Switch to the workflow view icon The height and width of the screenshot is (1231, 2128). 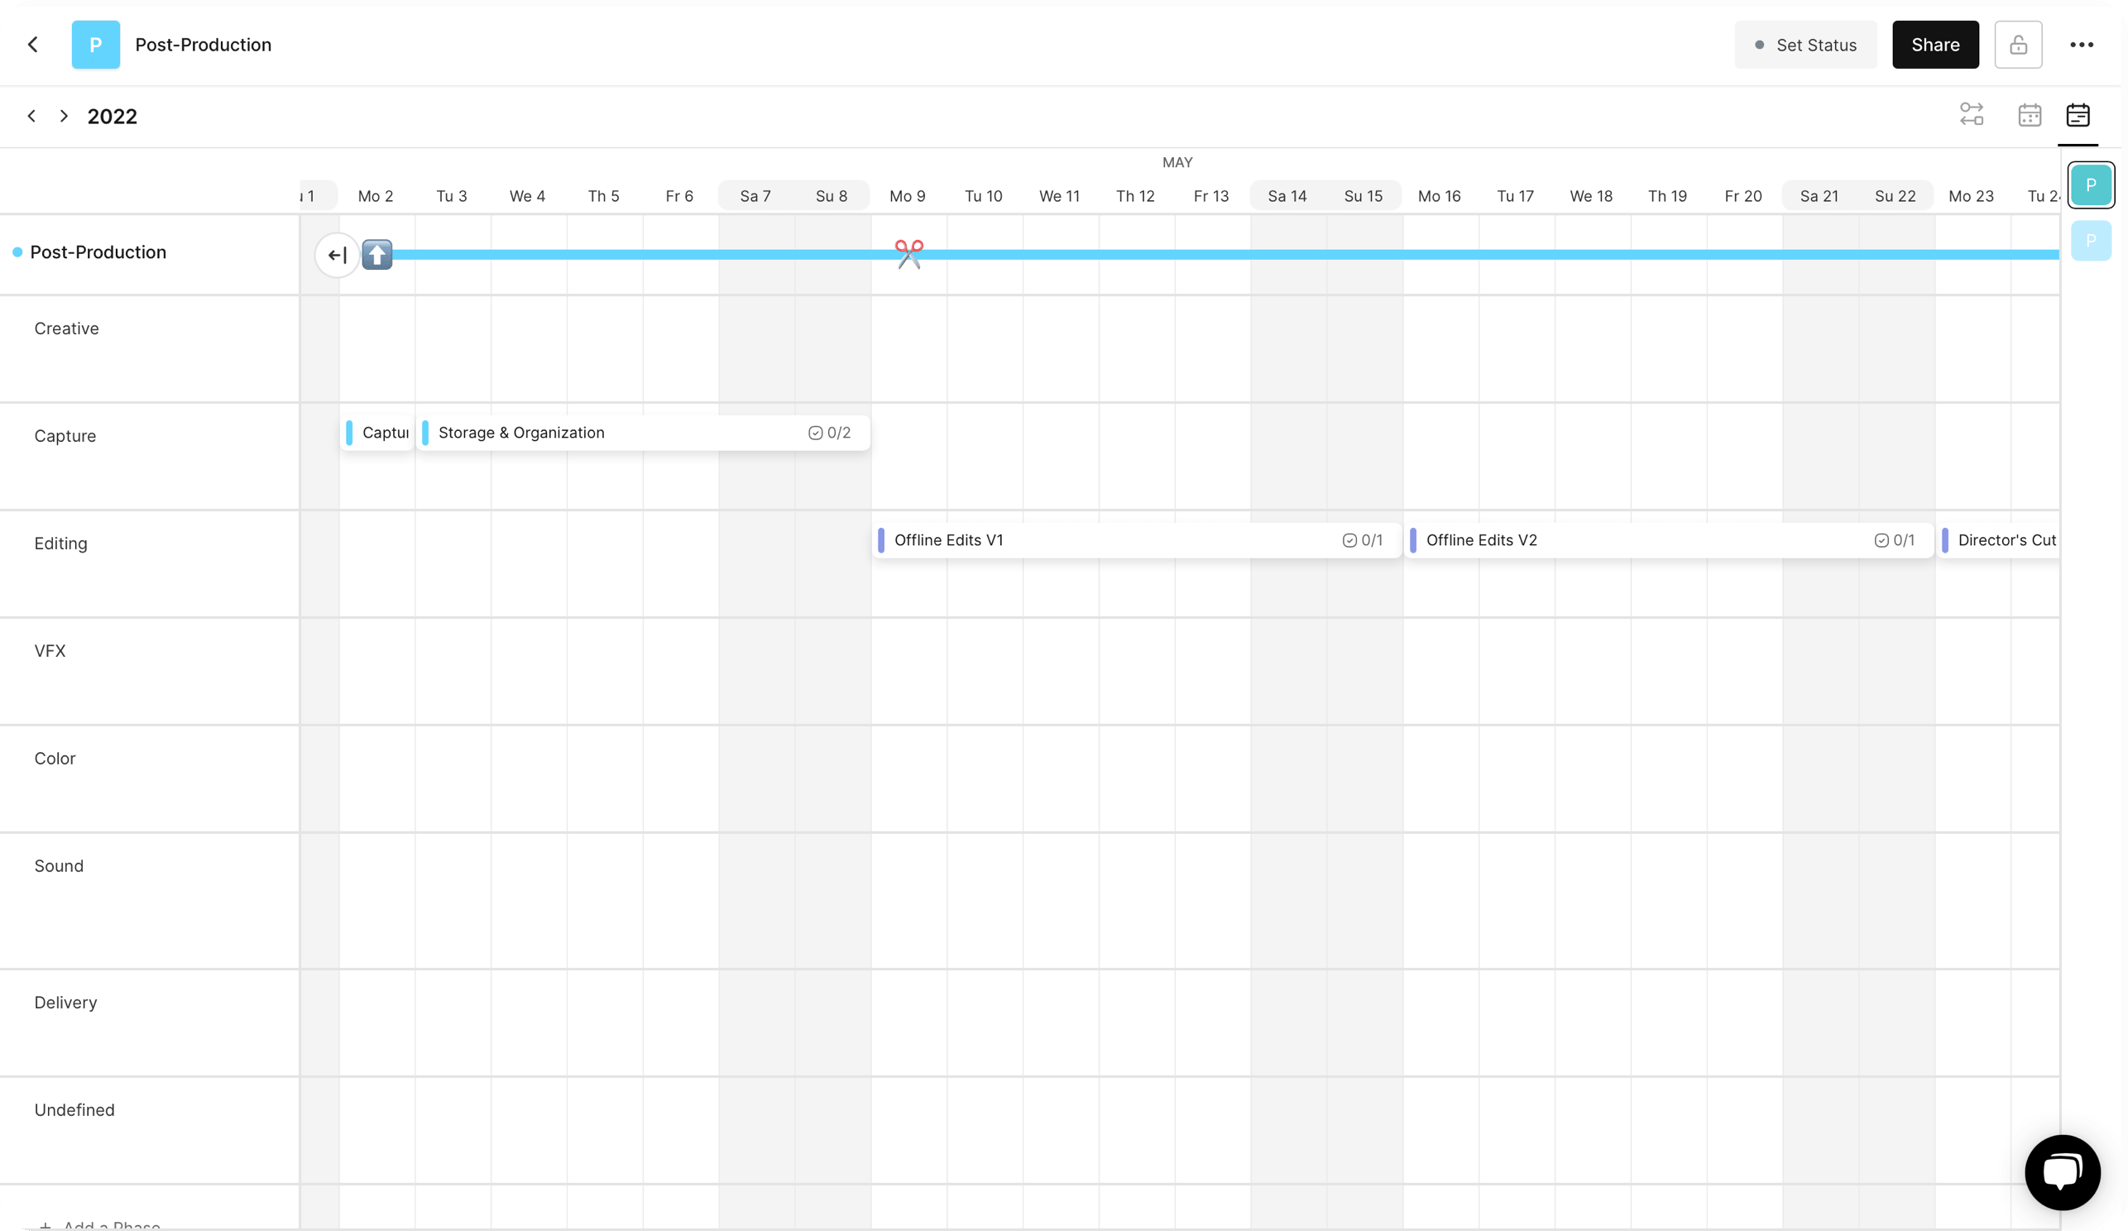pyautogui.click(x=1971, y=115)
